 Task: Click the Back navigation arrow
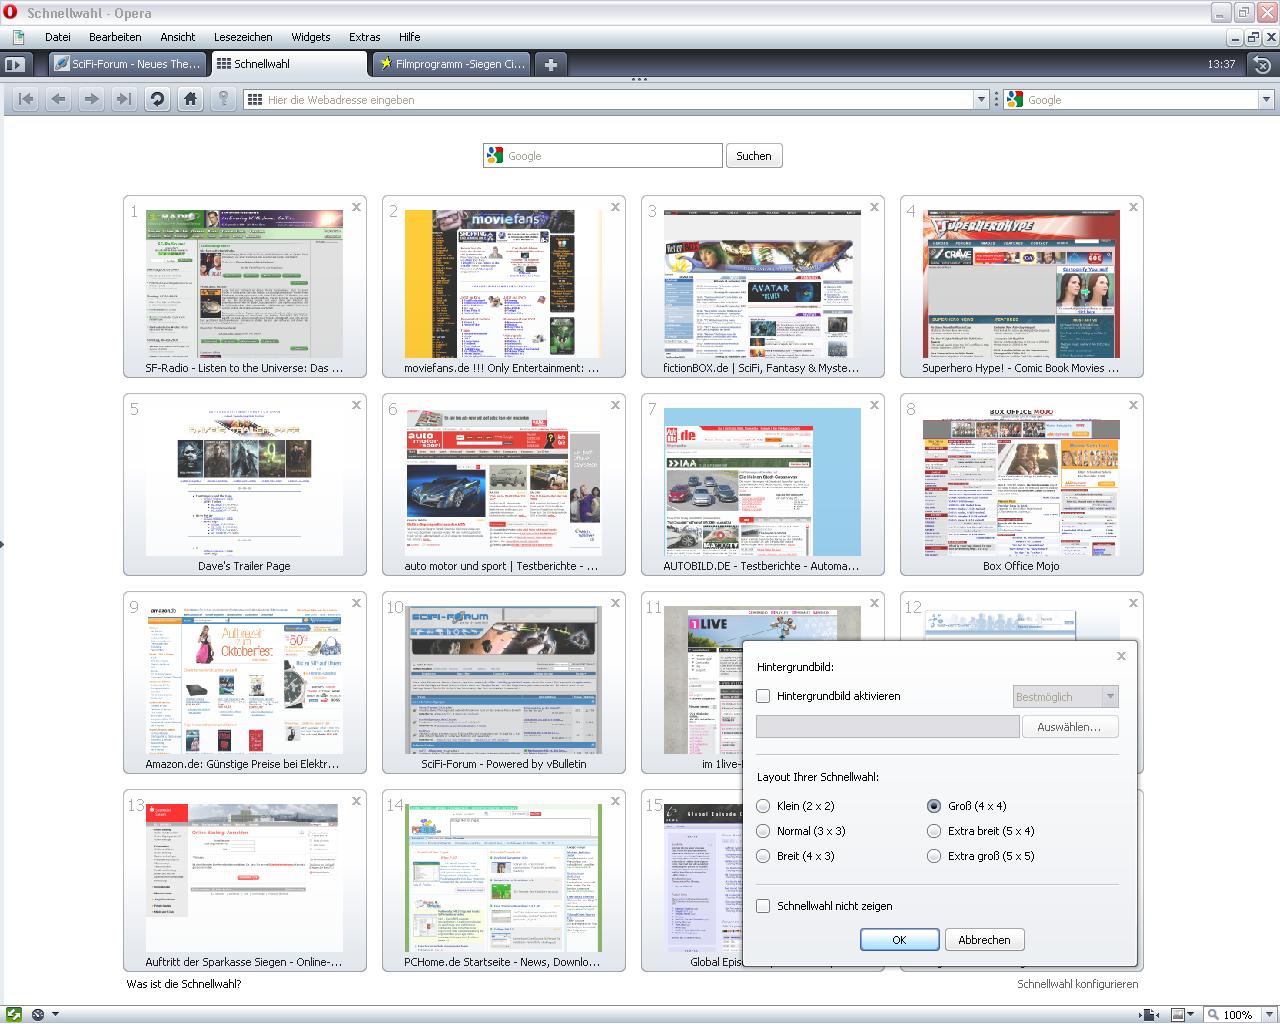59,99
